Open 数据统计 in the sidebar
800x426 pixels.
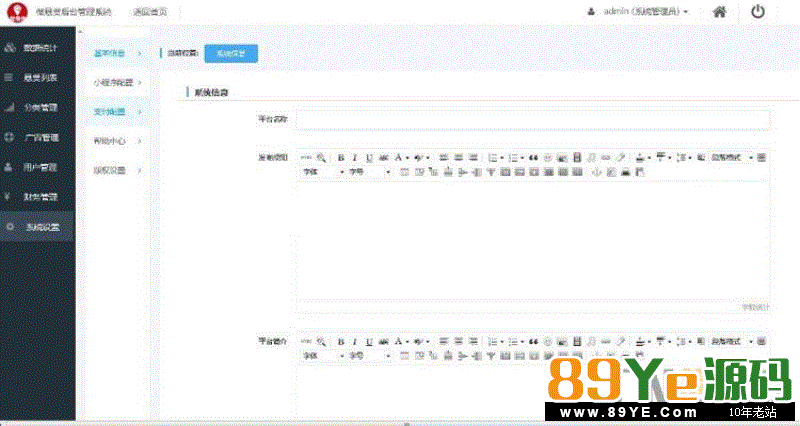pyautogui.click(x=38, y=48)
